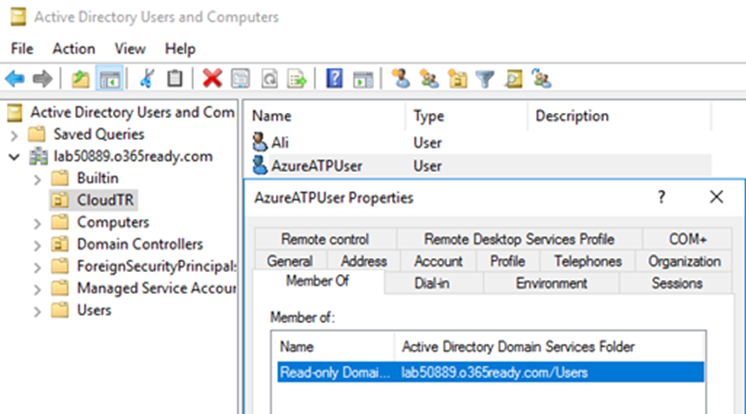Switch to the COM+ tab
This screenshot has width=746, height=414.
pyautogui.click(x=687, y=239)
